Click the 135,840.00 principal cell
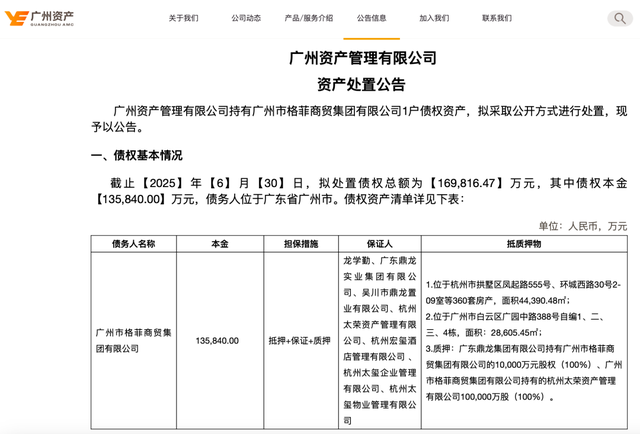This screenshot has width=640, height=434. point(220,341)
